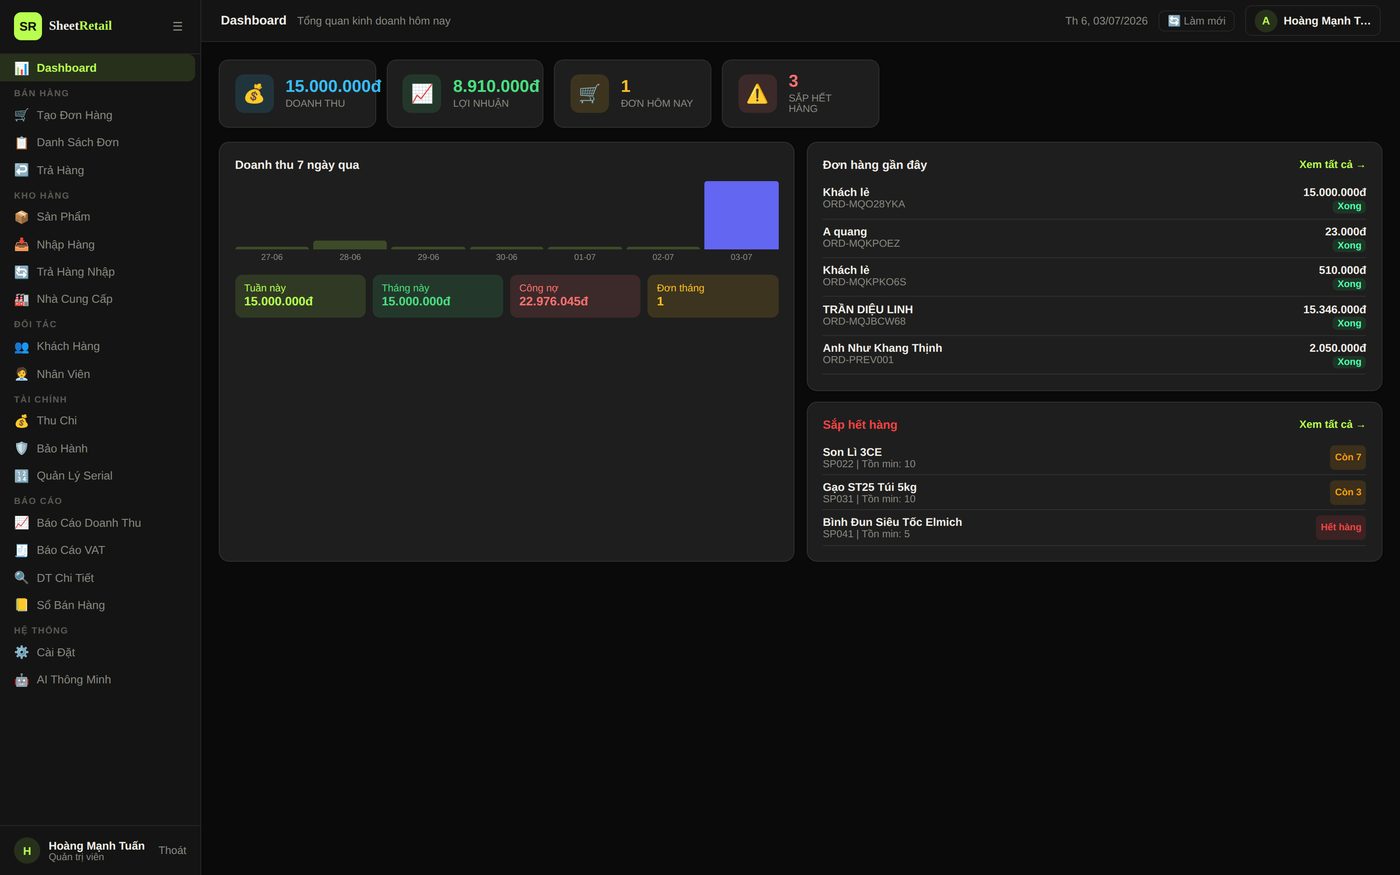Click the Đơn tháng summary tile
Viewport: 1400px width, 875px height.
[x=713, y=296]
